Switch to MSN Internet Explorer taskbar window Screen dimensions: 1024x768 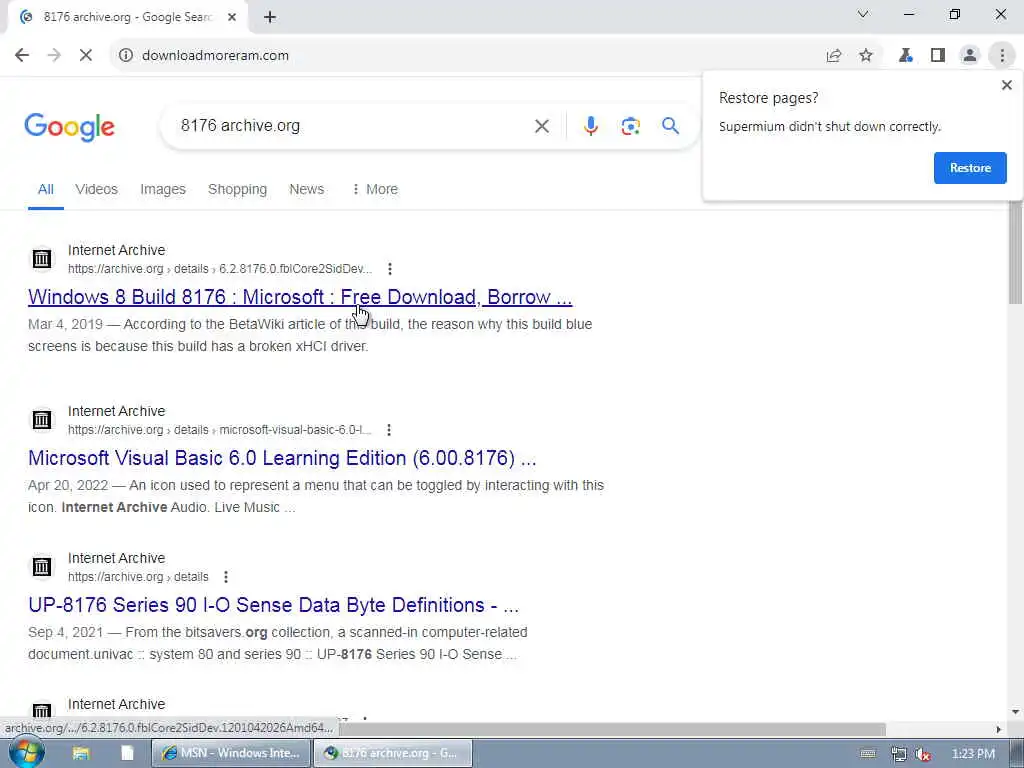(x=231, y=753)
